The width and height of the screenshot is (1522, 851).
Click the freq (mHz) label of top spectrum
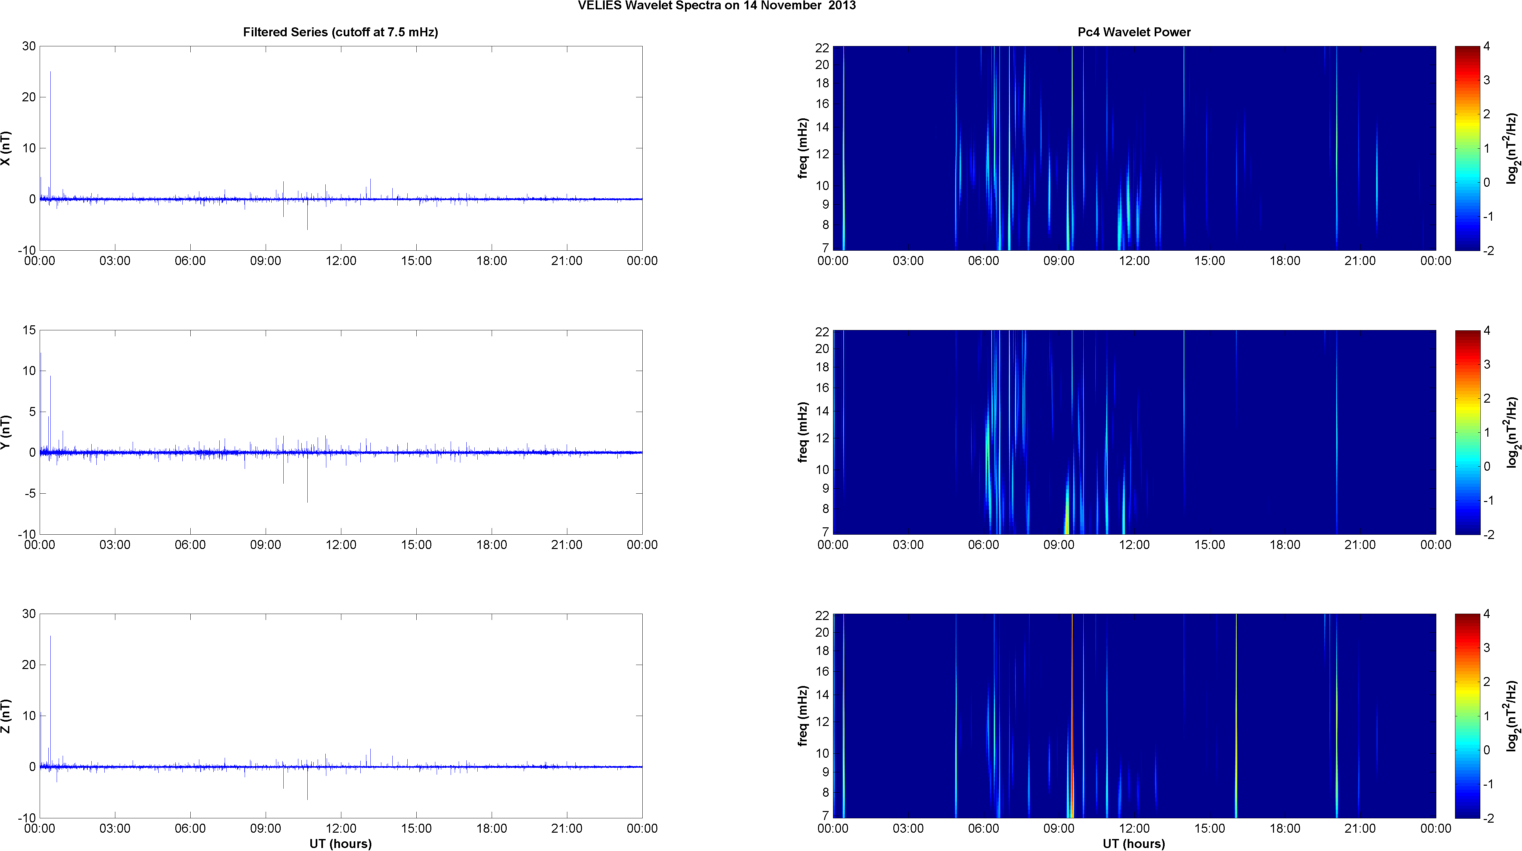[x=803, y=148]
